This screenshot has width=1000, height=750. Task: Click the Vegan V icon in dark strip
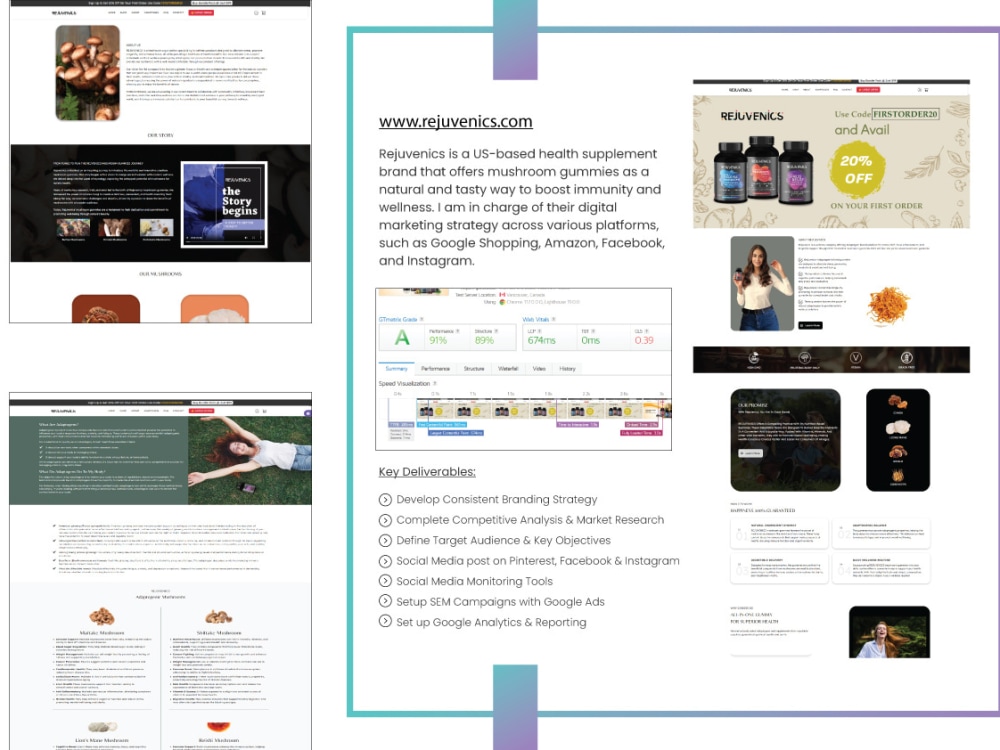pyautogui.click(x=856, y=358)
